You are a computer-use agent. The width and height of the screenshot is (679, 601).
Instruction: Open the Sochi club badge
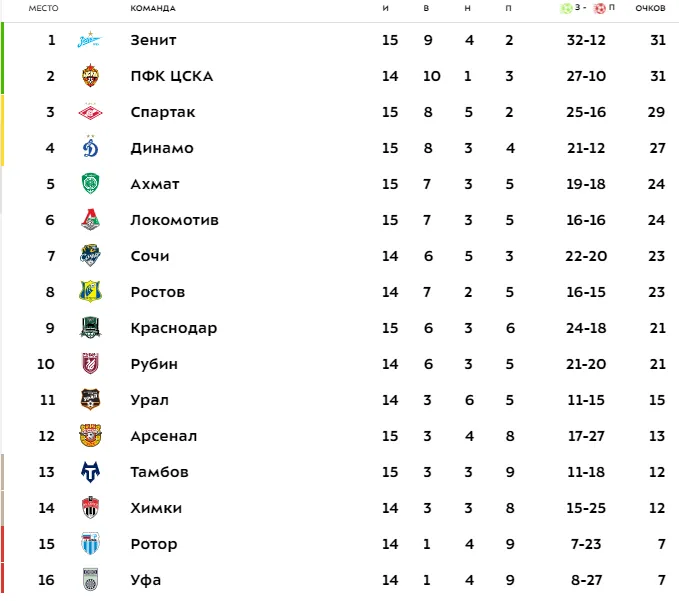[x=90, y=255]
